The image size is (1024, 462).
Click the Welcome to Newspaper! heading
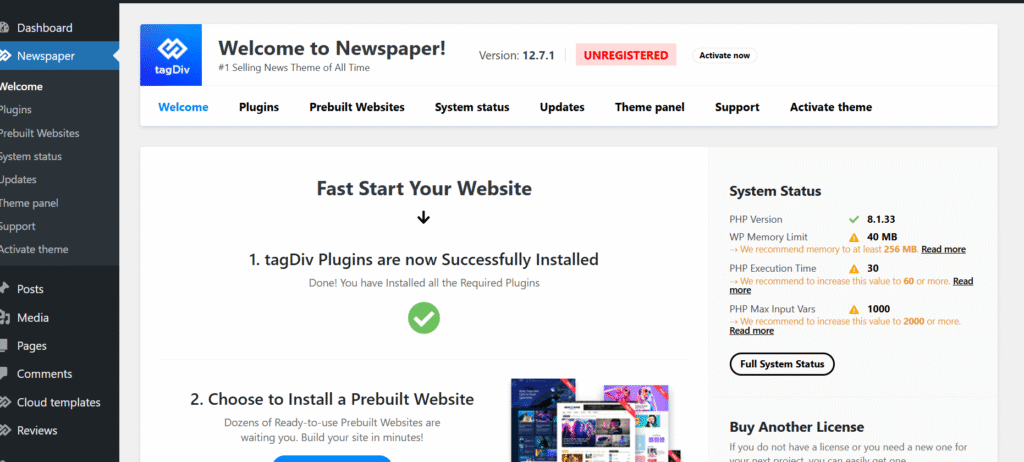(x=332, y=48)
